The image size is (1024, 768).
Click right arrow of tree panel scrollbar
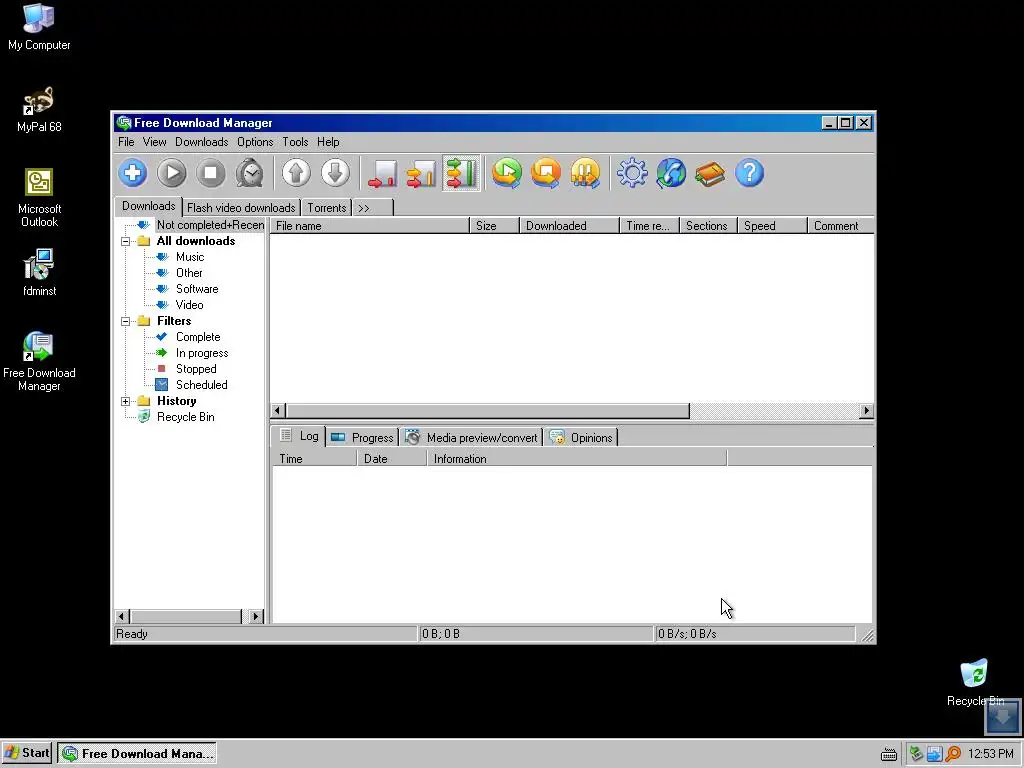[255, 616]
